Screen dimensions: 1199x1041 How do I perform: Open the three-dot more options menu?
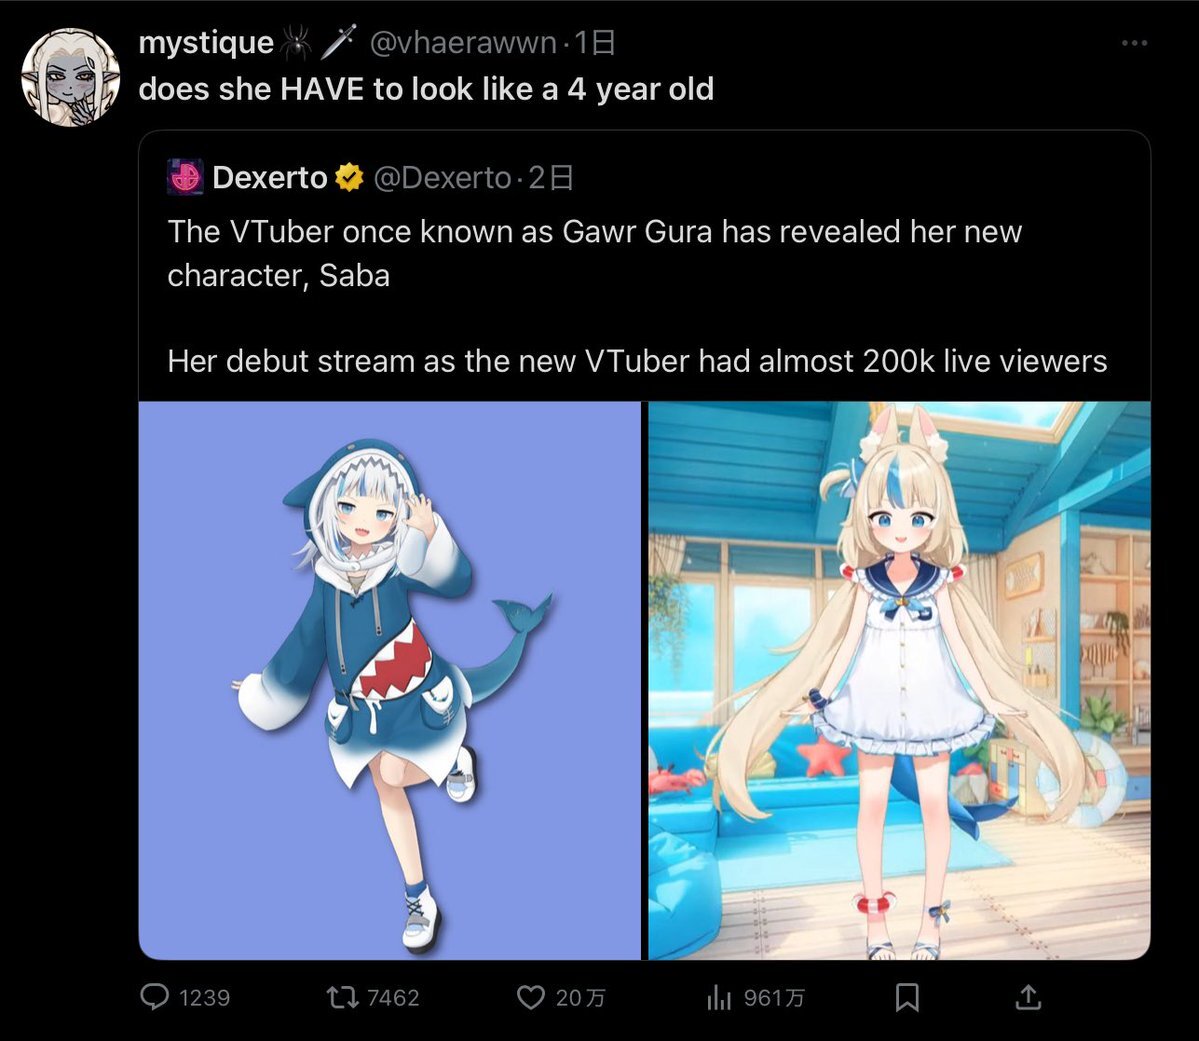1134,43
